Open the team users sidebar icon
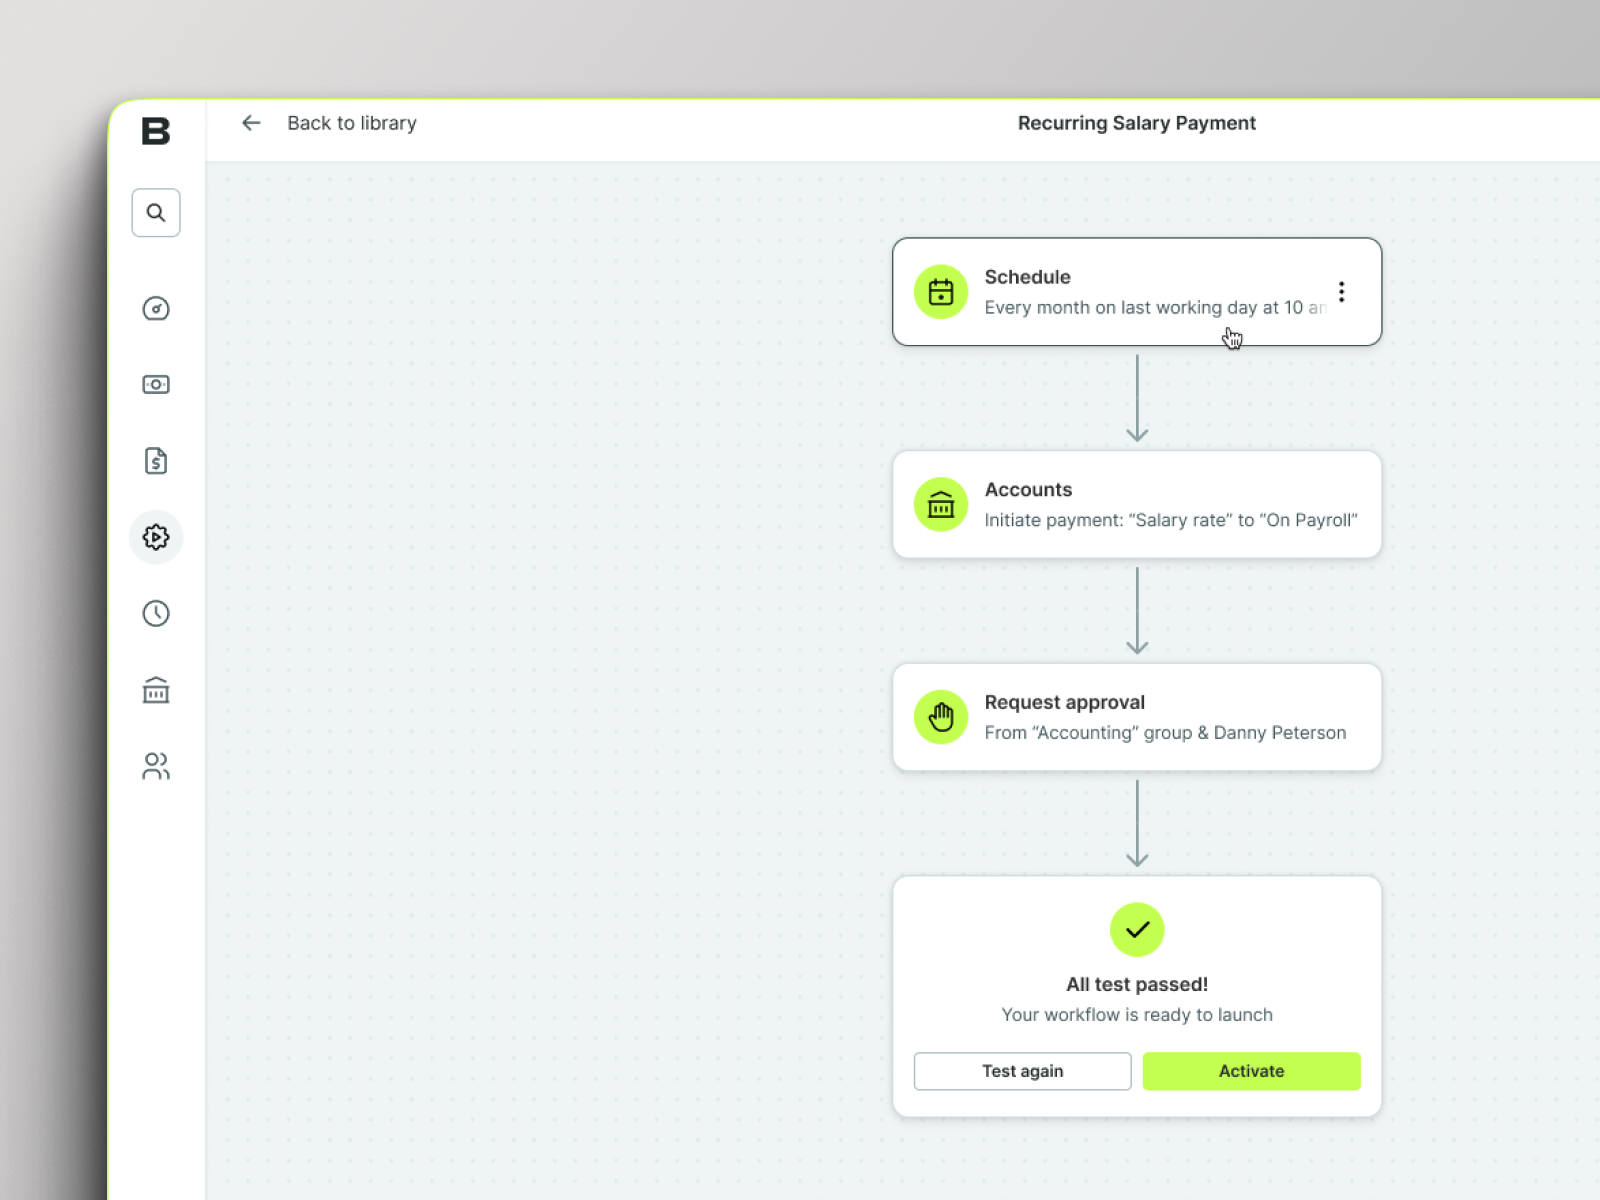The width and height of the screenshot is (1600, 1200). 156,766
